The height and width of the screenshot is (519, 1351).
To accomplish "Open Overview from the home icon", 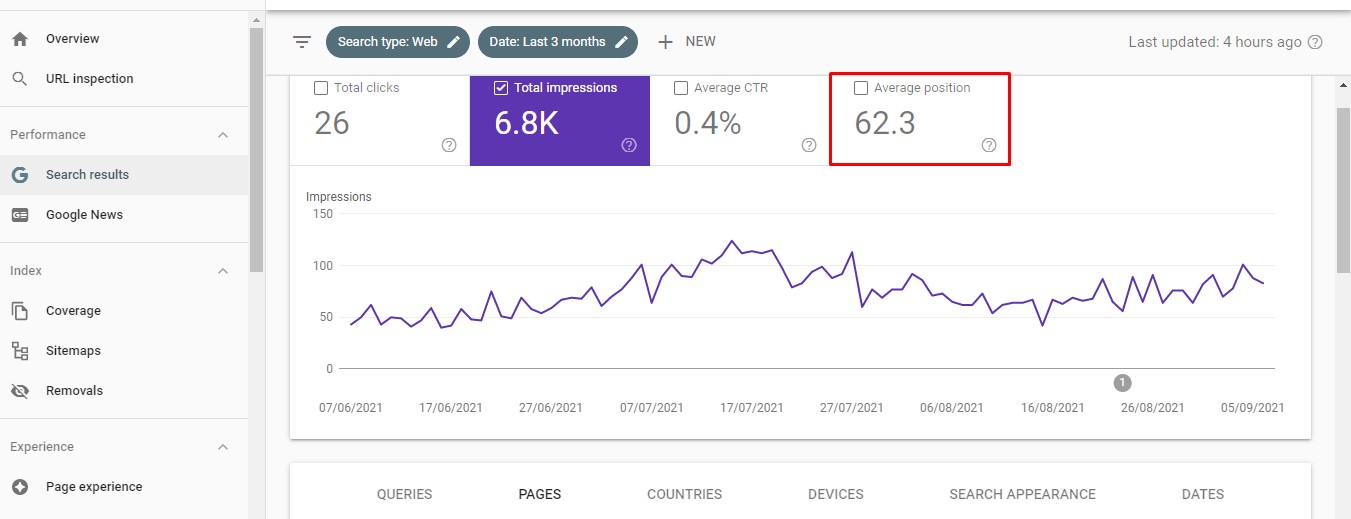I will pyautogui.click(x=19, y=39).
